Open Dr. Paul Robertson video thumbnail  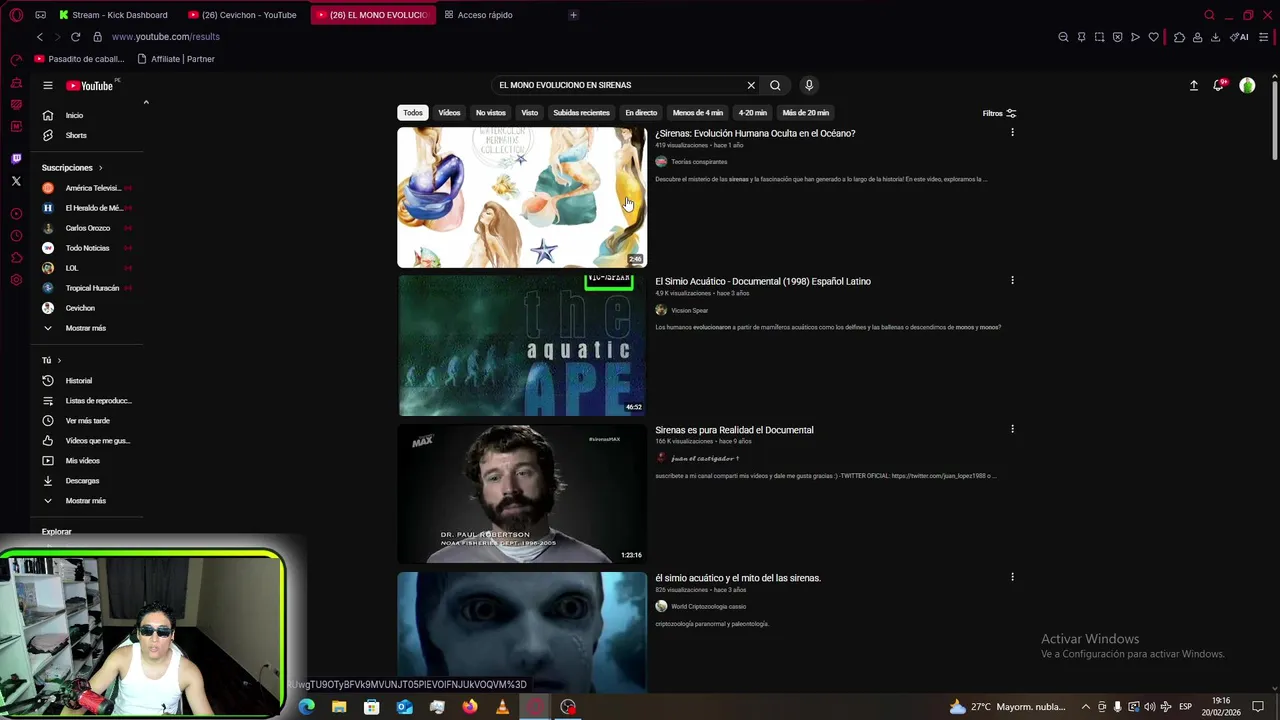click(x=522, y=493)
